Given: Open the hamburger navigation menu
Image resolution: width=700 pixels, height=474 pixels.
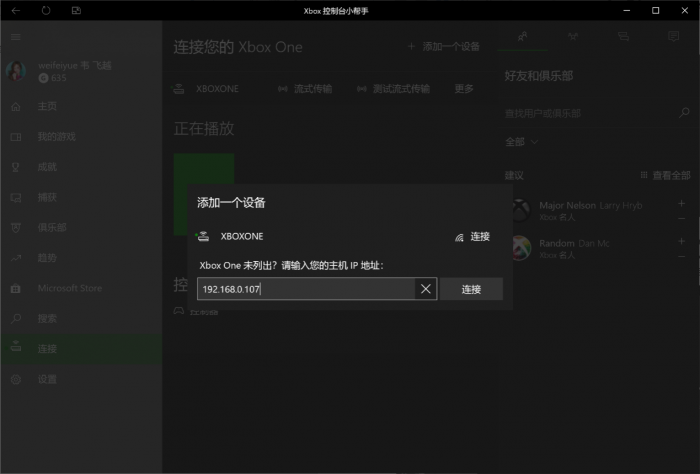Looking at the screenshot, I should [16, 37].
